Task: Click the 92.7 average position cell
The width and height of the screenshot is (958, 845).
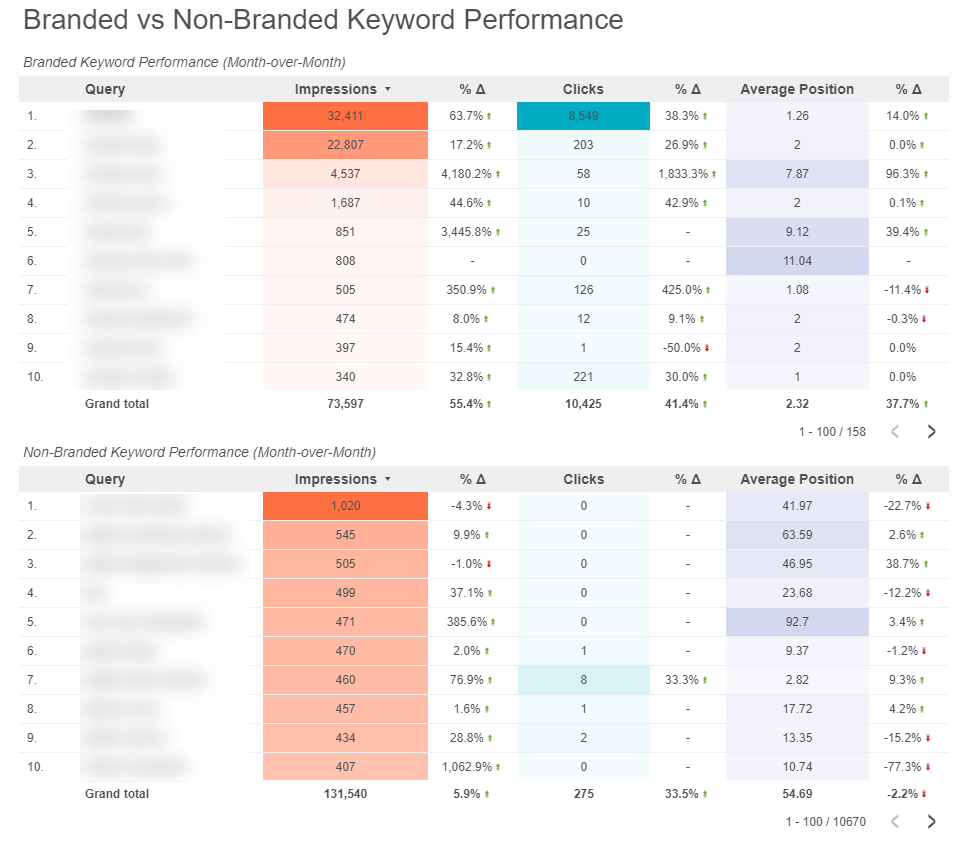Action: 797,622
